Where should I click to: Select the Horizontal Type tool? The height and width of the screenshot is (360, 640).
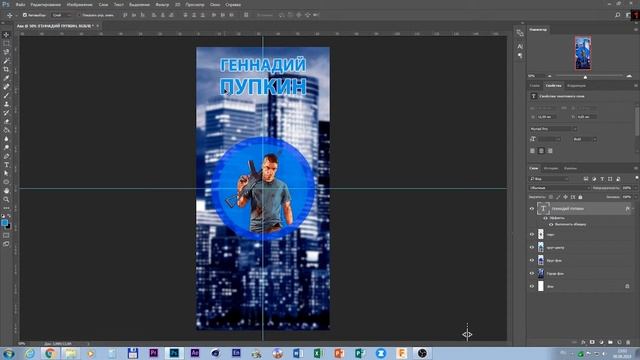coord(6,165)
